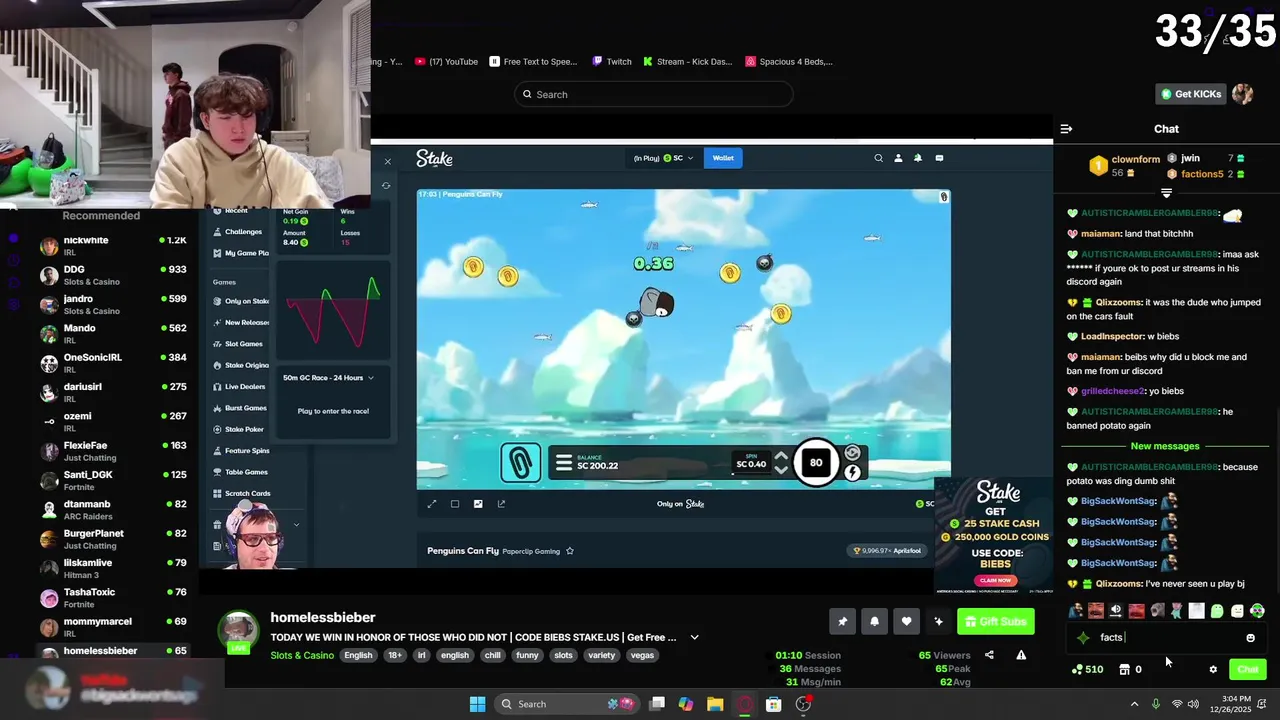The height and width of the screenshot is (720, 1280).
Task: Open Stake notifications bell icon
Action: pos(918,158)
